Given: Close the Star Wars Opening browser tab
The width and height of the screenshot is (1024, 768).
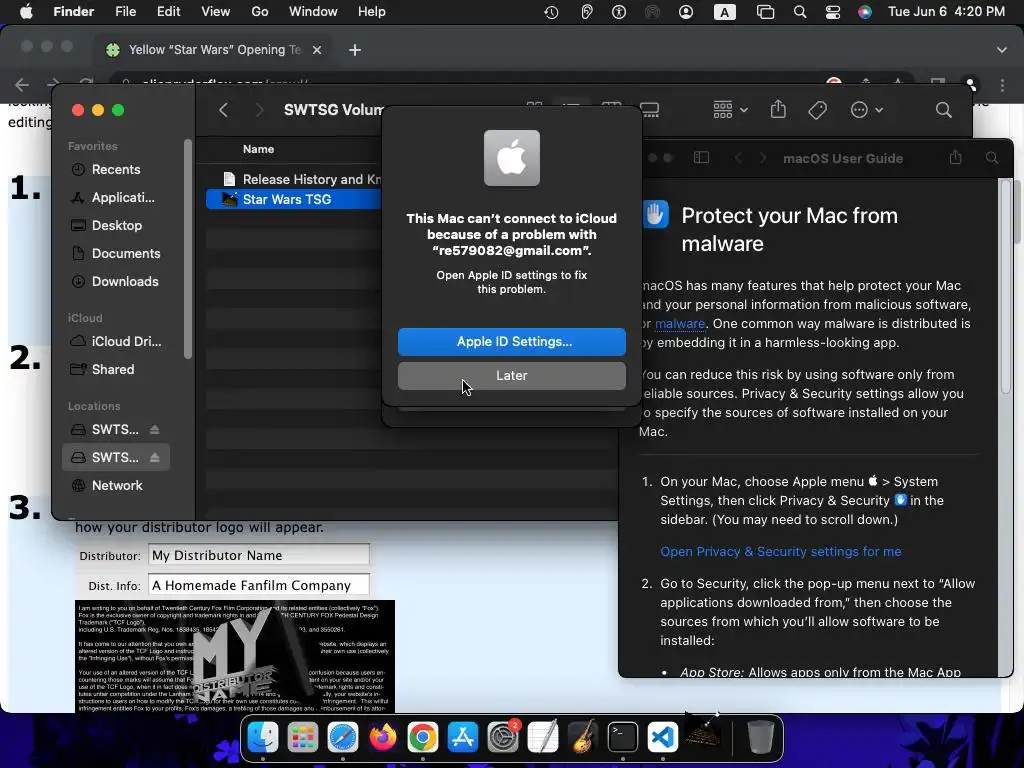Looking at the screenshot, I should click(x=317, y=50).
